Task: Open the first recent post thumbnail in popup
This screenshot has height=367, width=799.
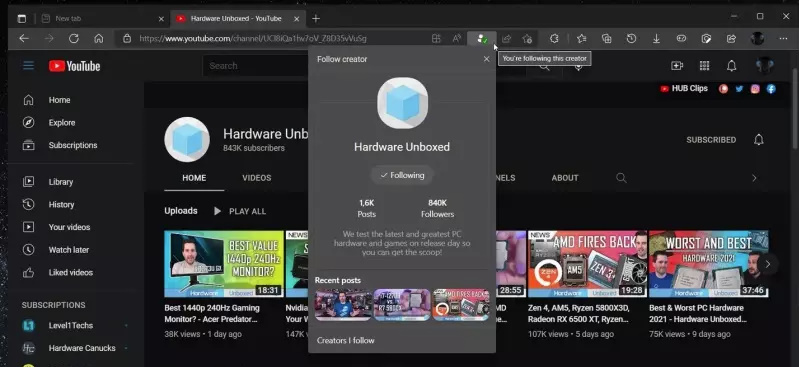Action: click(343, 305)
